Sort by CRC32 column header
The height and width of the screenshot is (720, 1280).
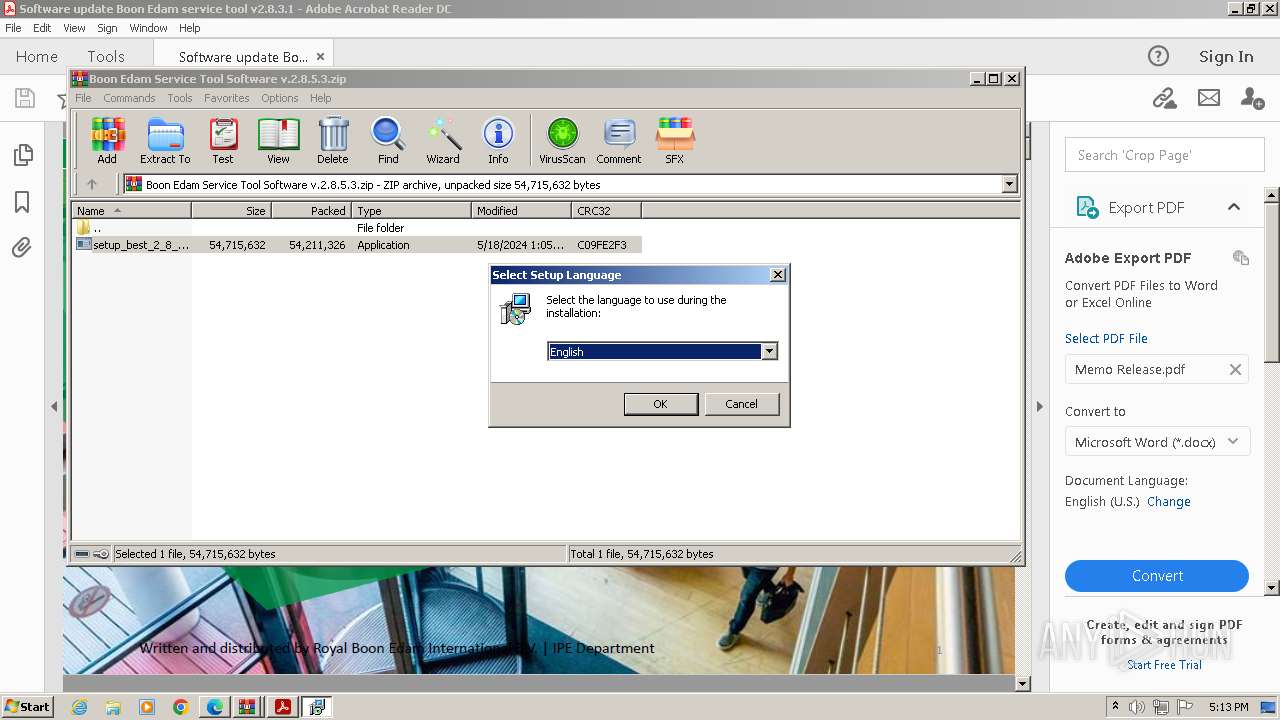pos(606,211)
